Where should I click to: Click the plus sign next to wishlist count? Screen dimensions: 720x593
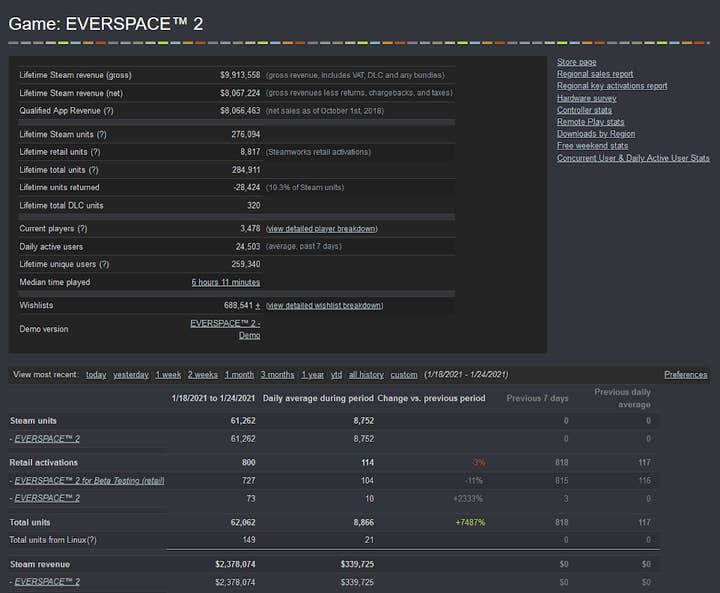pos(258,305)
